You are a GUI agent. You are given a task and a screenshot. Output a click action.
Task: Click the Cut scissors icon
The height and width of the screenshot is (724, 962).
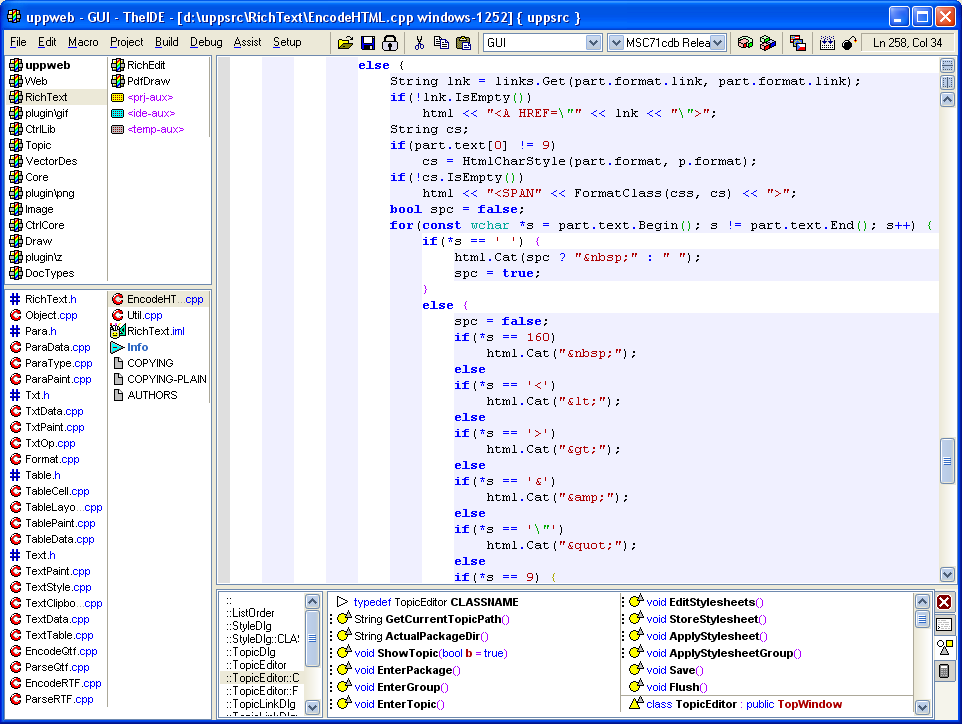pos(419,43)
